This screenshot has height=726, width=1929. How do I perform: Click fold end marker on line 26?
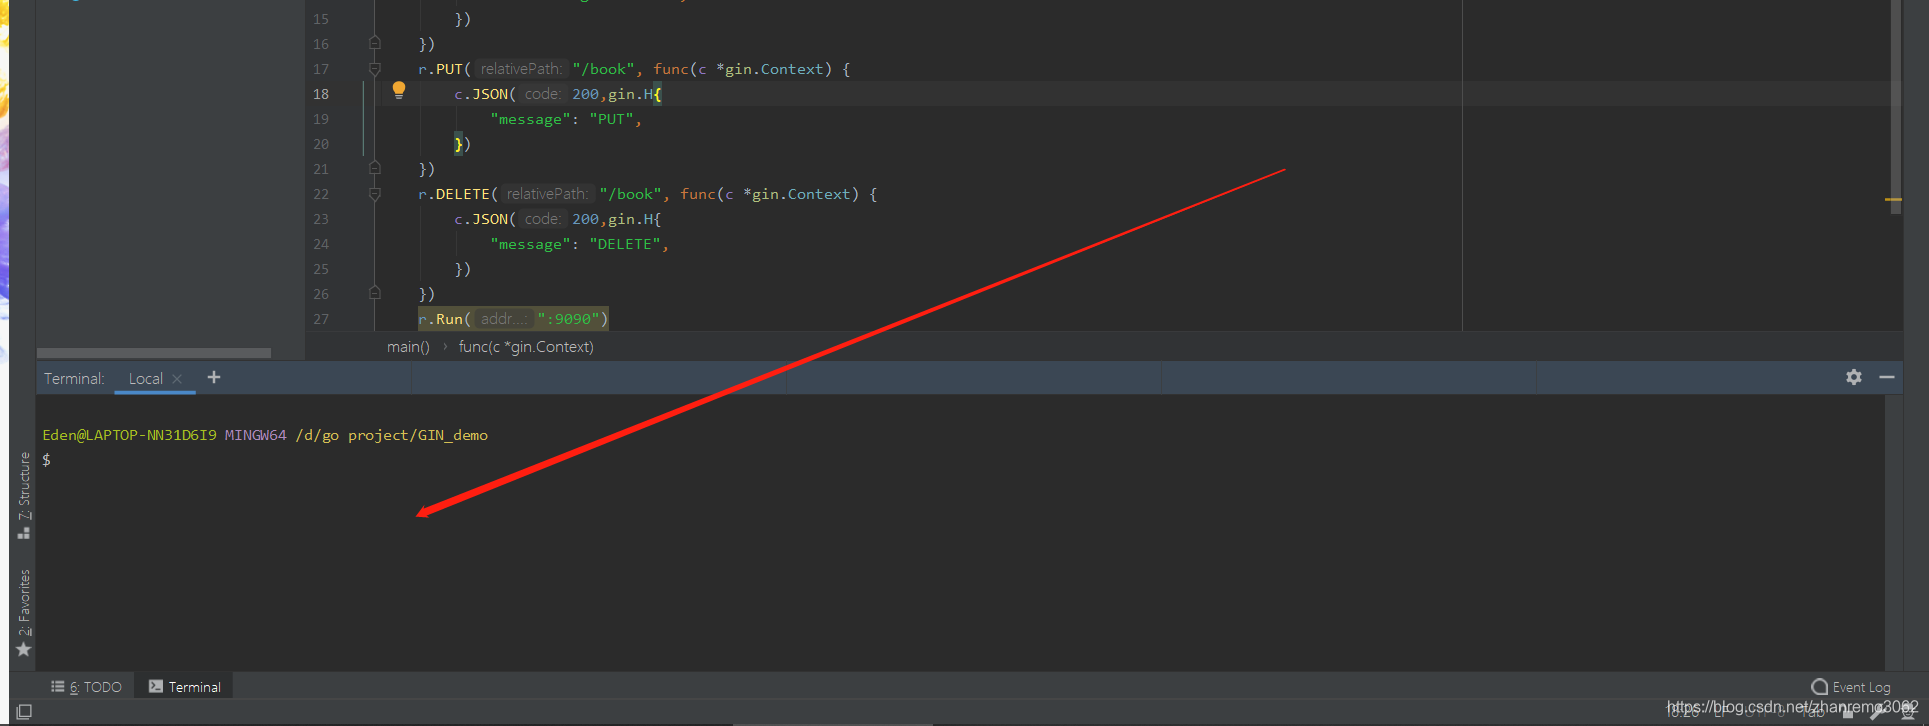(375, 293)
